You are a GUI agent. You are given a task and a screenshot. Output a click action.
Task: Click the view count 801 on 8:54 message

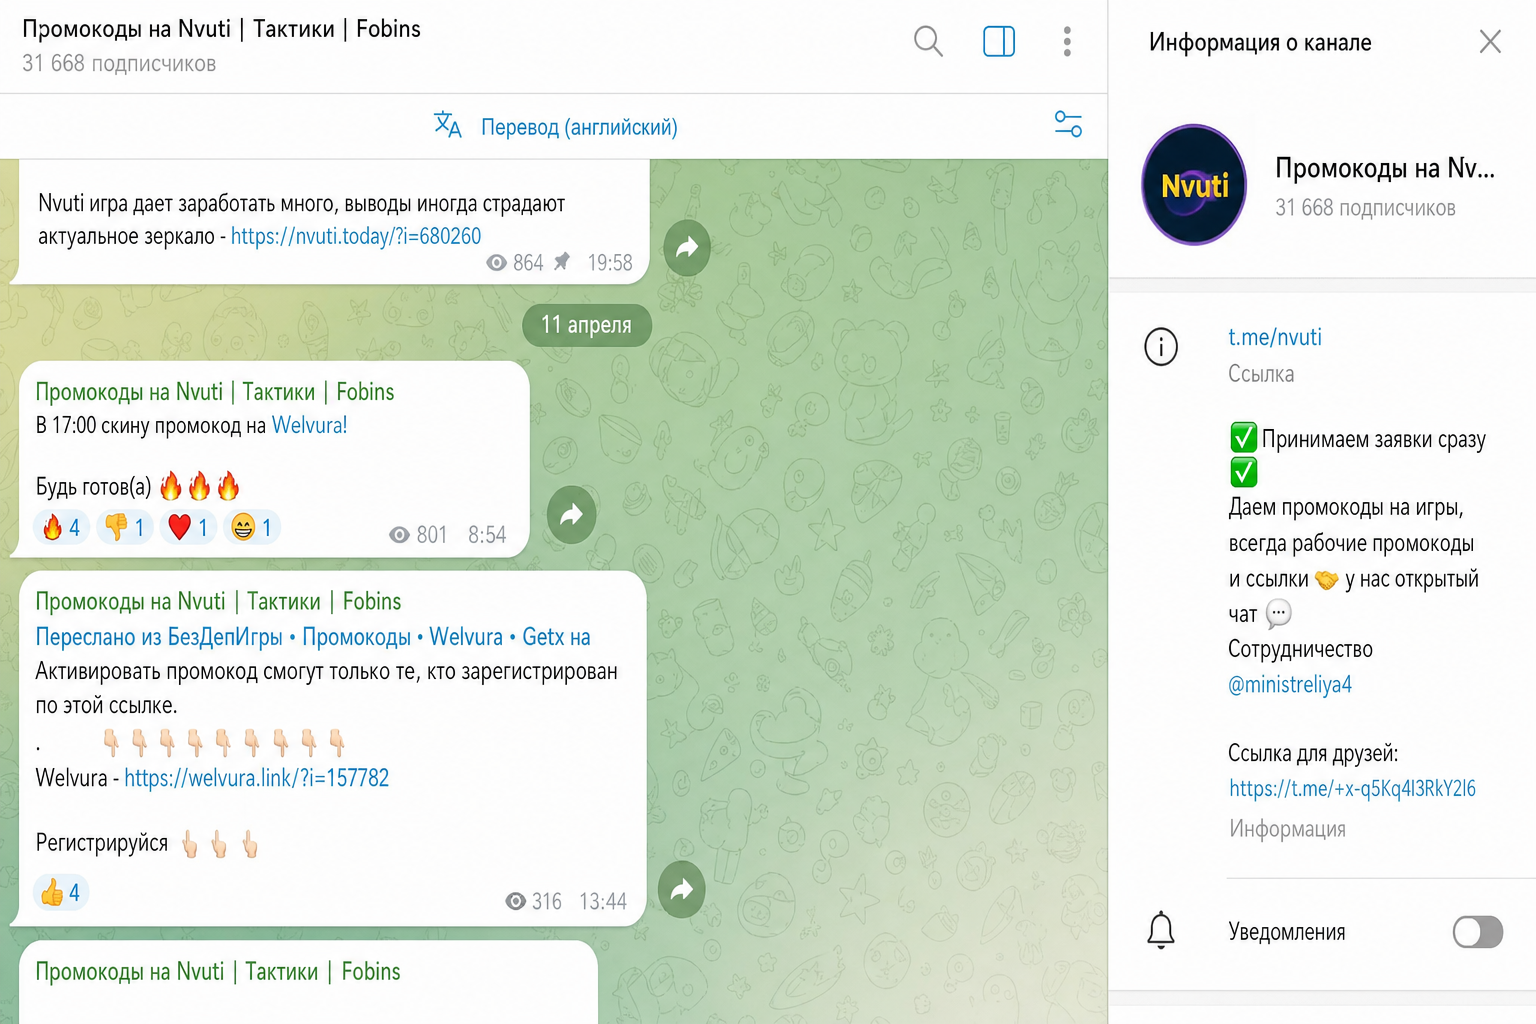(418, 535)
